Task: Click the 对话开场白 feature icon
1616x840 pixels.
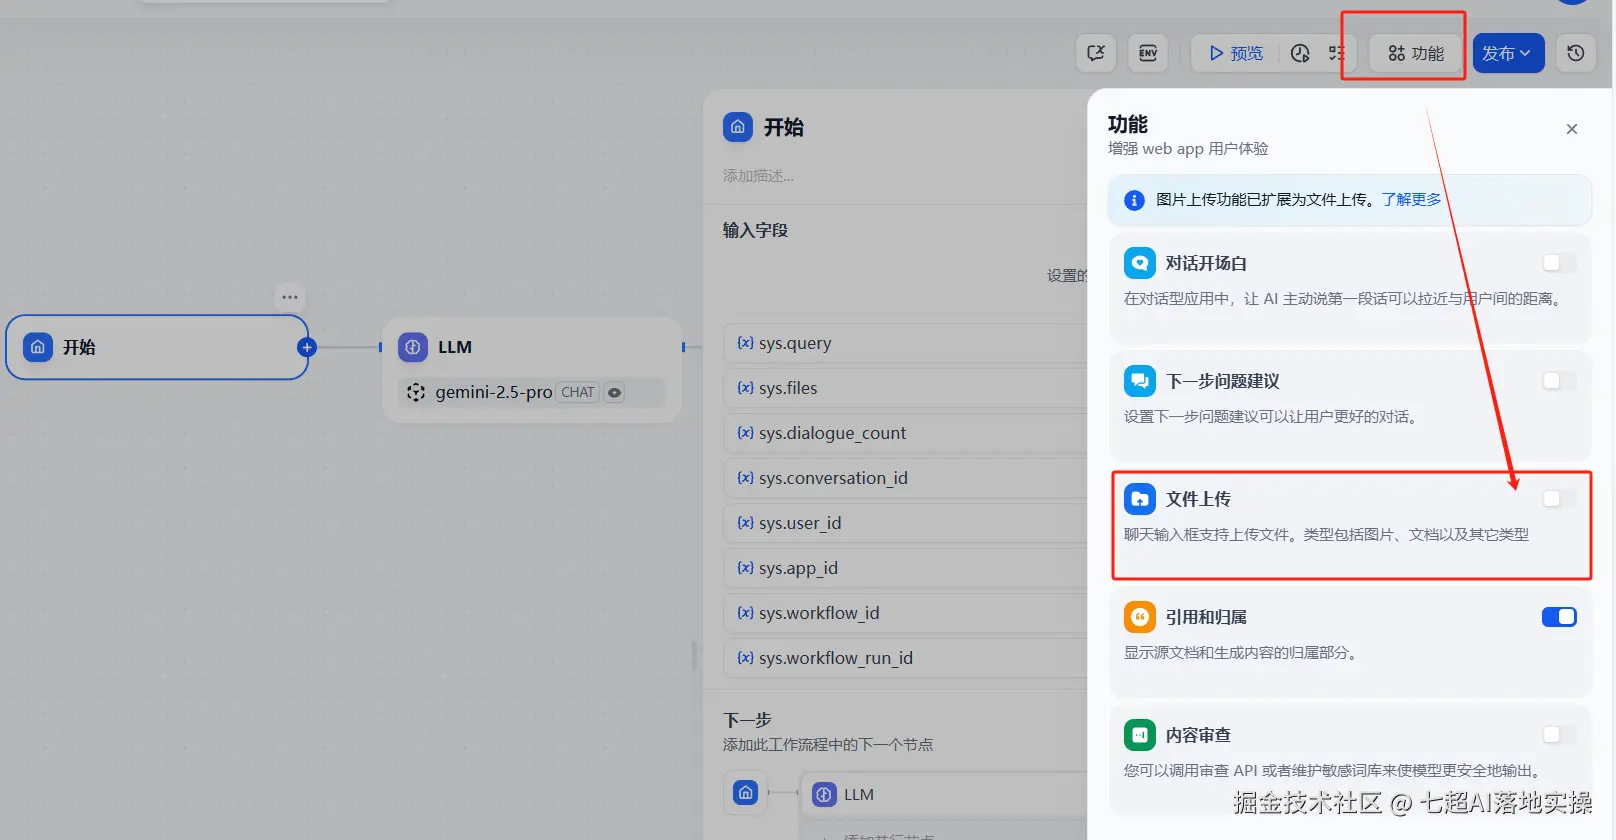Action: coord(1140,263)
